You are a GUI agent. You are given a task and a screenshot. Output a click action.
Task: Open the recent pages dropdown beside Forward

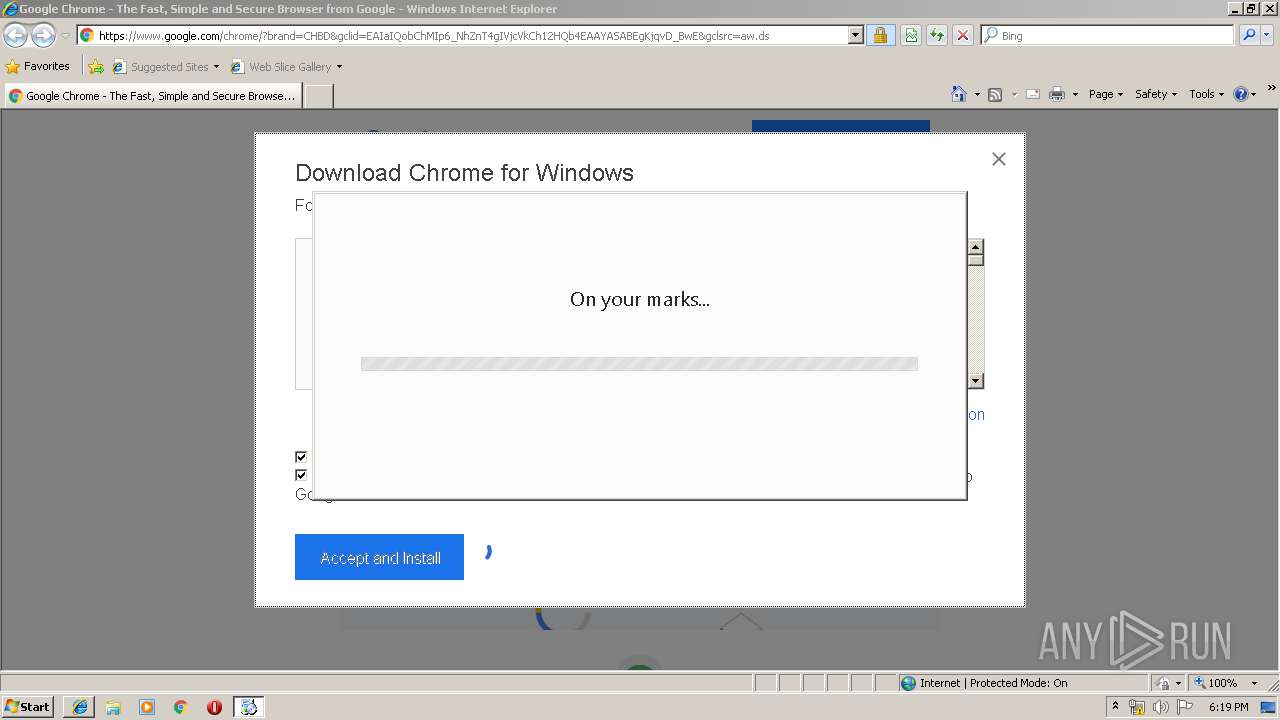click(65, 36)
